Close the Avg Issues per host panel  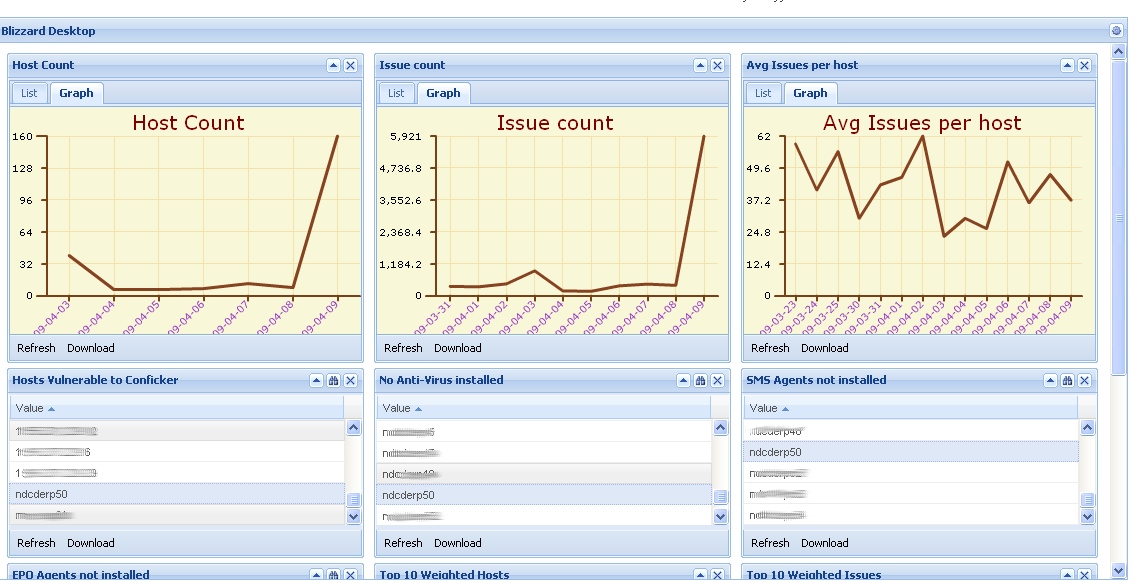[x=1084, y=66]
